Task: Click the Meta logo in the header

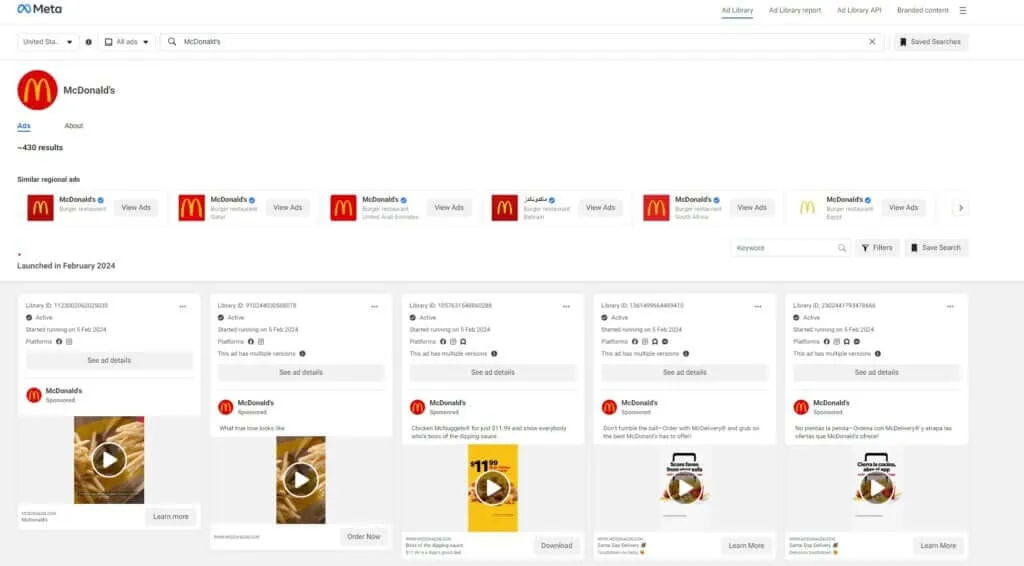Action: click(39, 9)
